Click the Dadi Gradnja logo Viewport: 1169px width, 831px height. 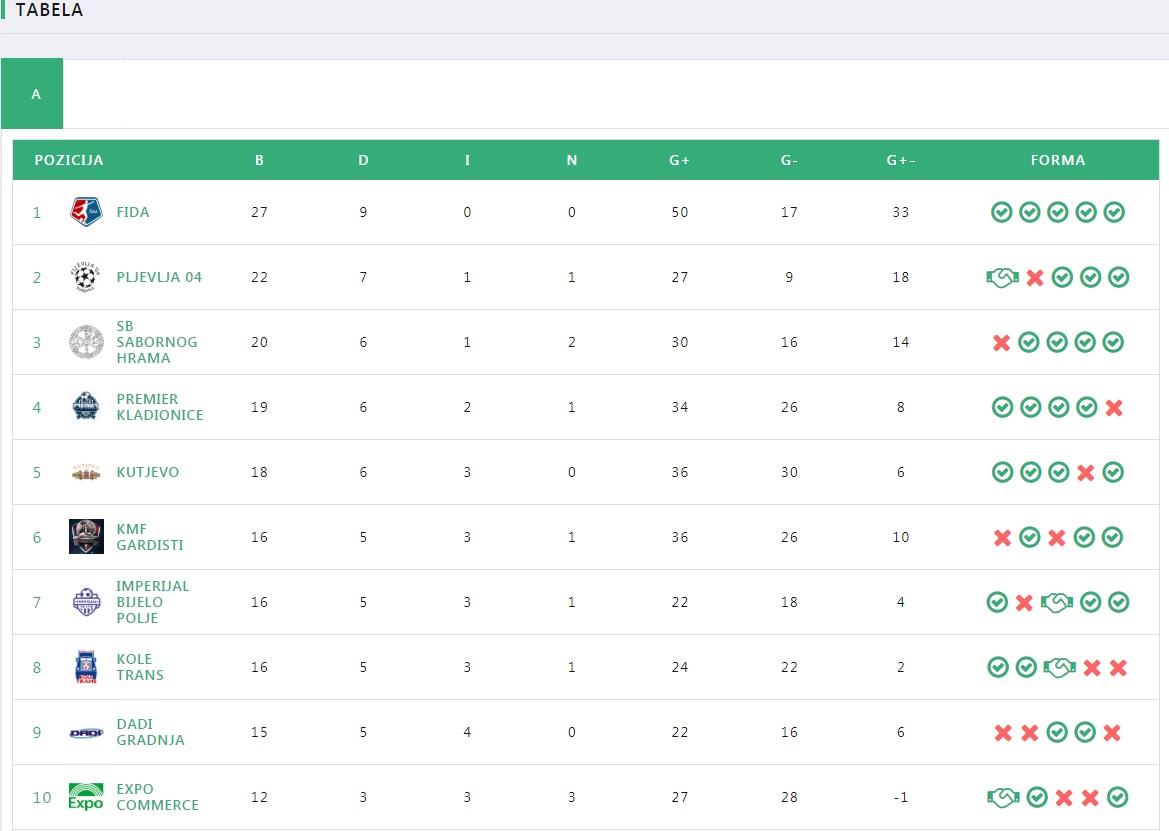point(86,733)
